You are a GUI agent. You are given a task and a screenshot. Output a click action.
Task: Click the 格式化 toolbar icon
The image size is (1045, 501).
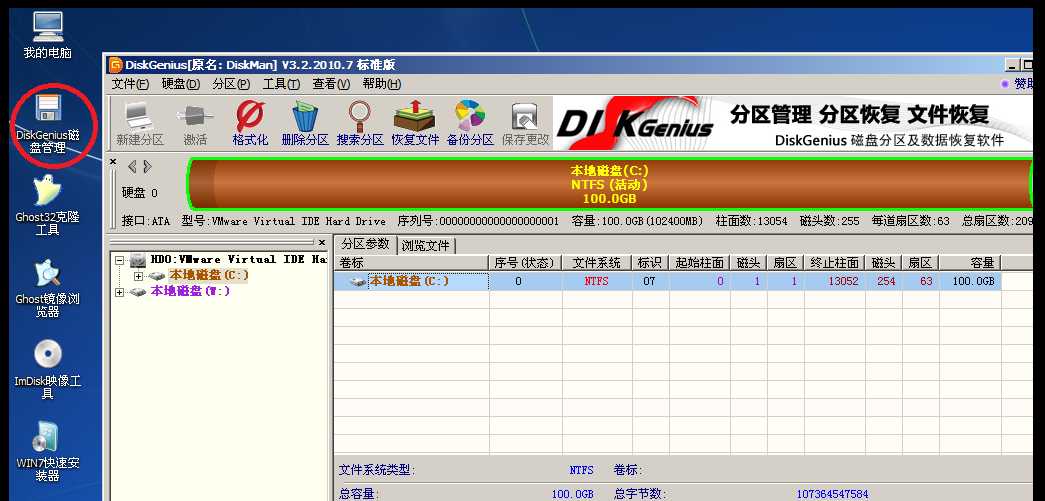250,124
